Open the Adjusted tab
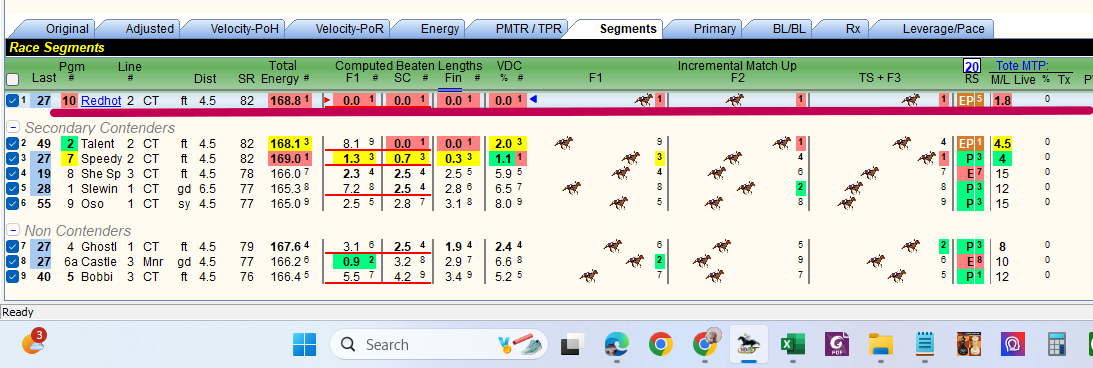Image resolution: width=1093 pixels, height=368 pixels. point(149,29)
